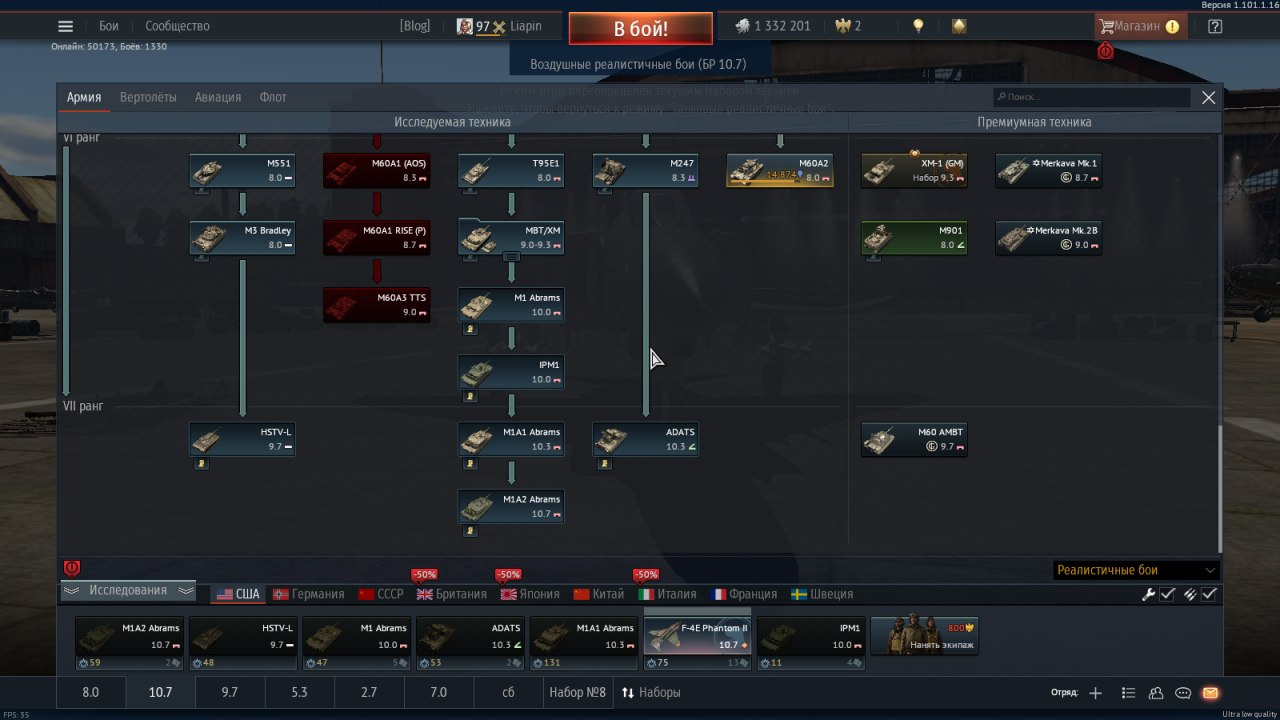This screenshot has height=720, width=1280.
Task: Collapse the Исследования panel
Action: coord(128,591)
